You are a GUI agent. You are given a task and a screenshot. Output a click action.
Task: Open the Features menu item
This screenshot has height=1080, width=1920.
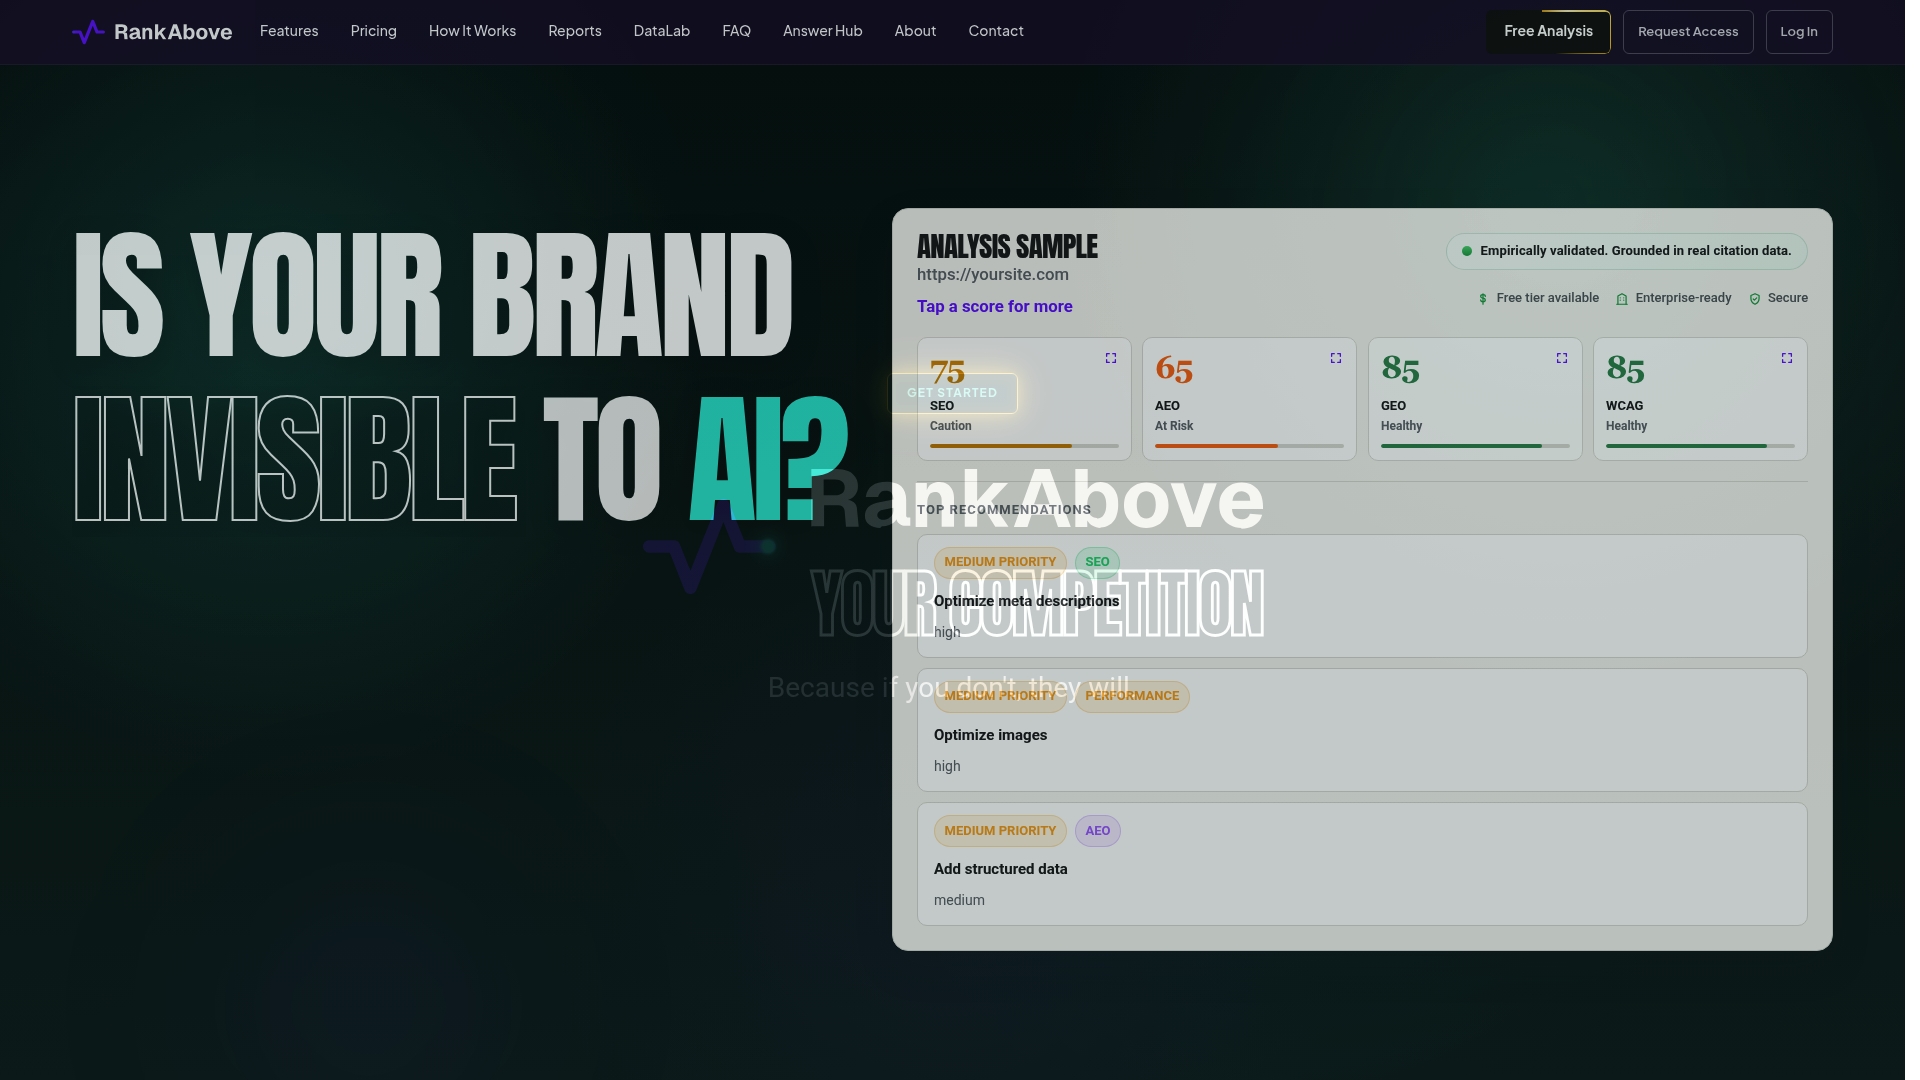[289, 31]
